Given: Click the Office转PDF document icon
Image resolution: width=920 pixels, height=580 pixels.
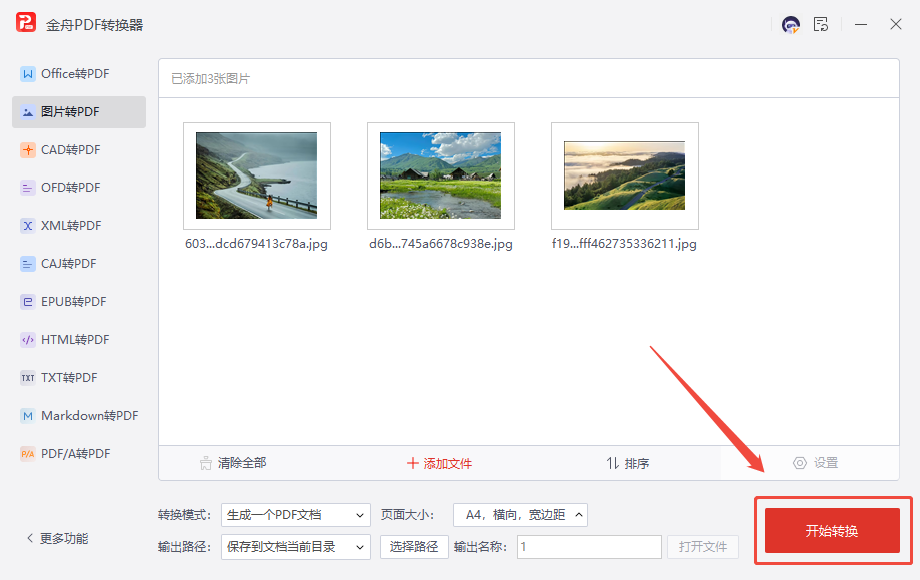Looking at the screenshot, I should point(28,74).
